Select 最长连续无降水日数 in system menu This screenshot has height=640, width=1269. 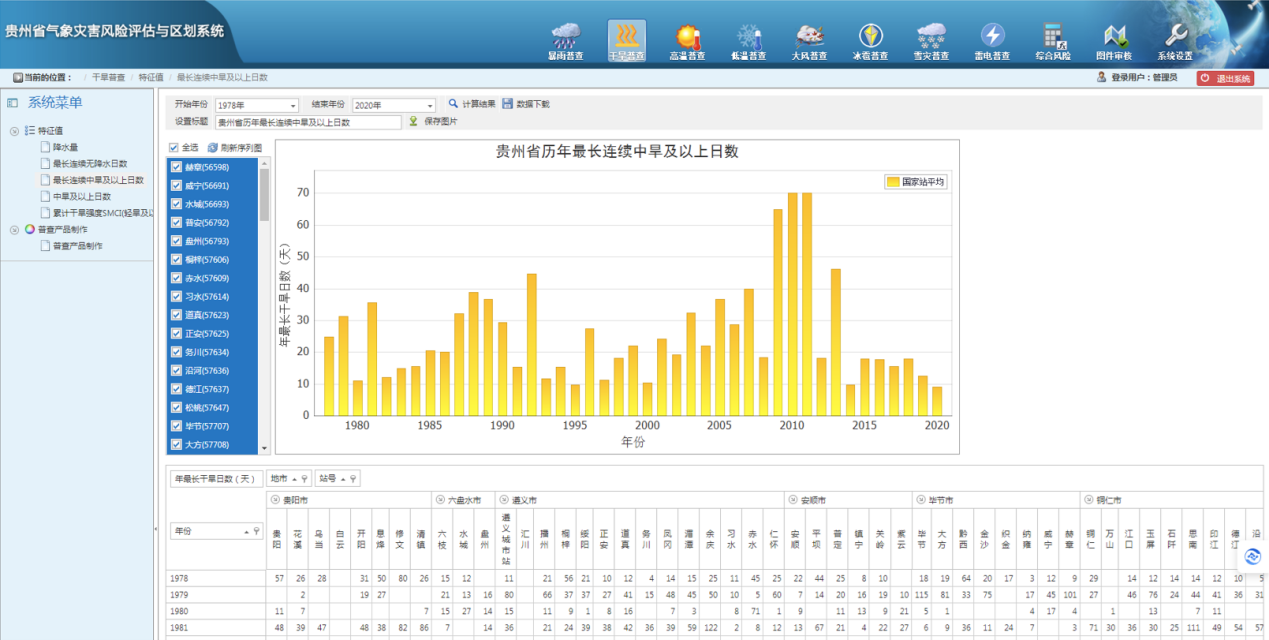89,163
